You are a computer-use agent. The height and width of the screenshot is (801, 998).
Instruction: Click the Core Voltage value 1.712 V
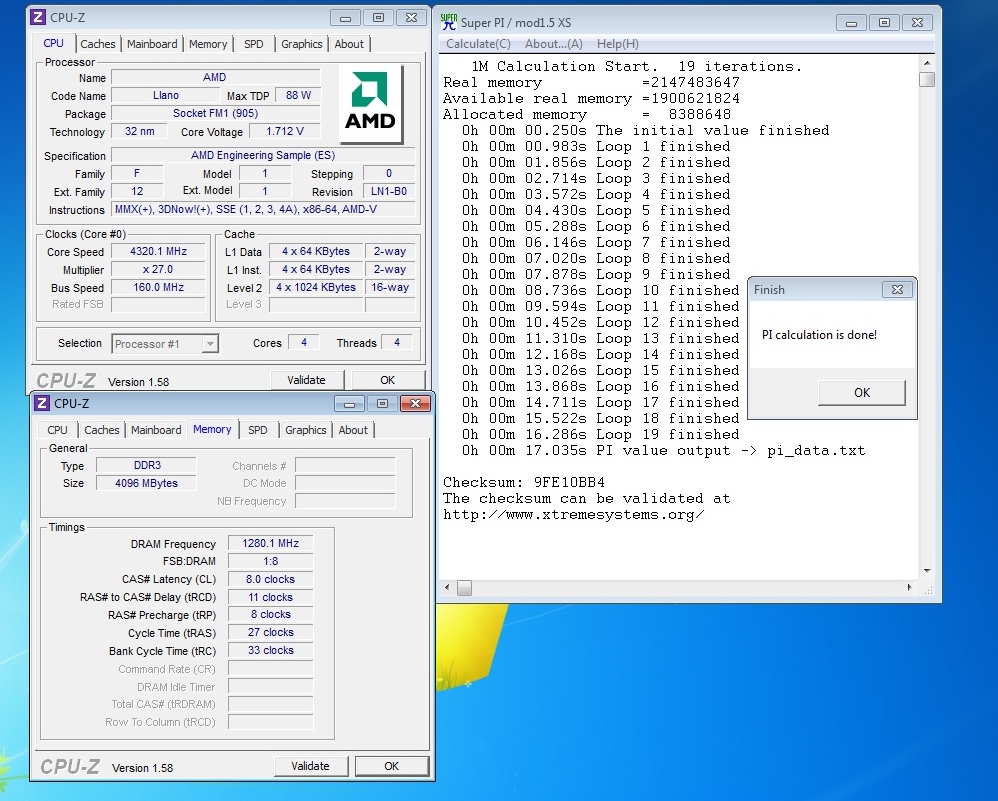pos(285,131)
